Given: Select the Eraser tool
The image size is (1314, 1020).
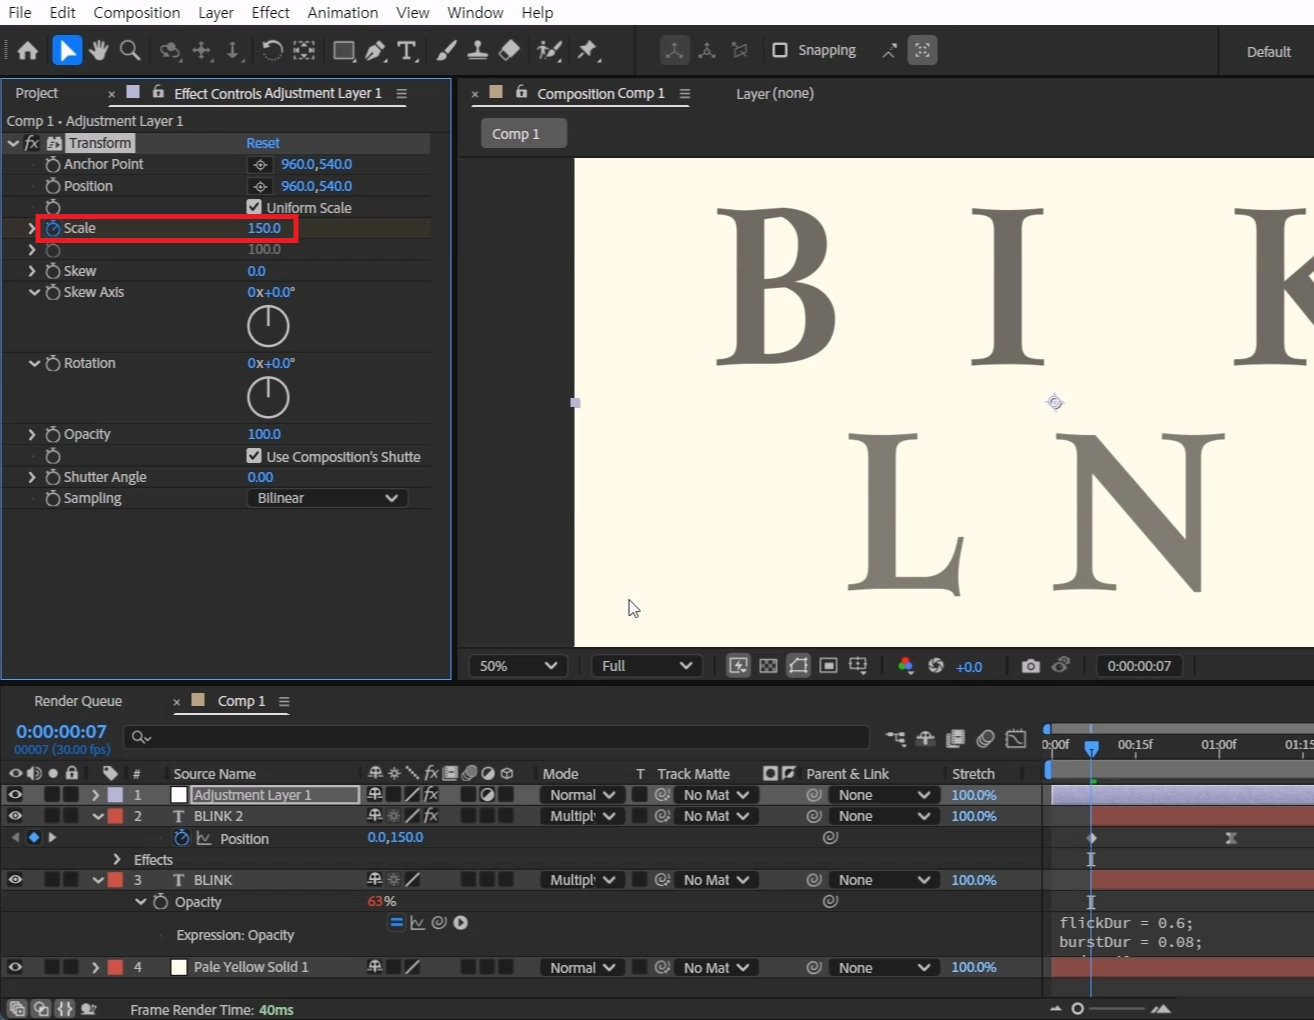Looking at the screenshot, I should click(x=509, y=50).
